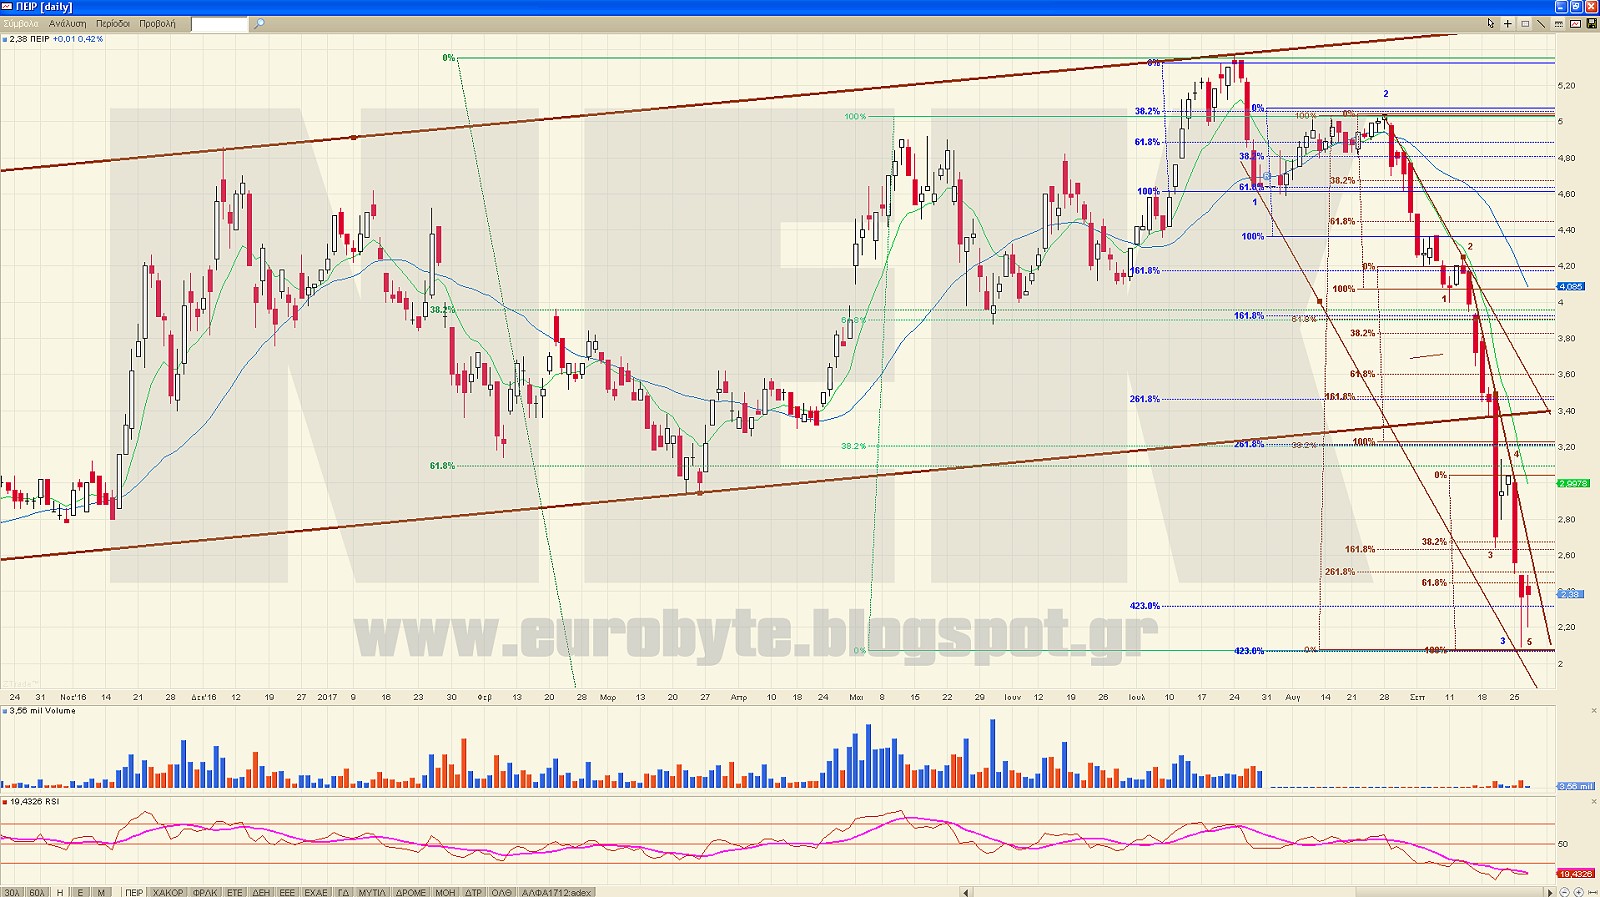
Task: Click the dashed levels toolbar icon
Action: tap(1559, 24)
